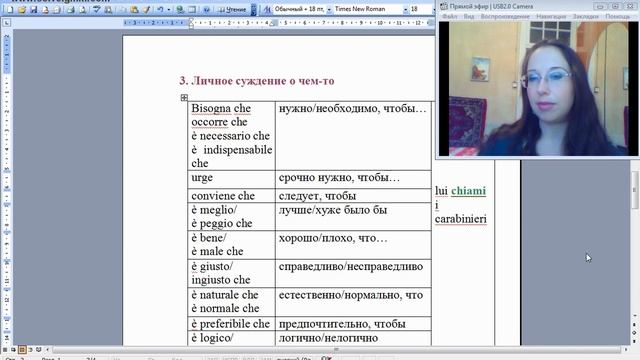The image size is (640, 360).
Task: Open Закладки menu in camera window
Action: pos(585,17)
